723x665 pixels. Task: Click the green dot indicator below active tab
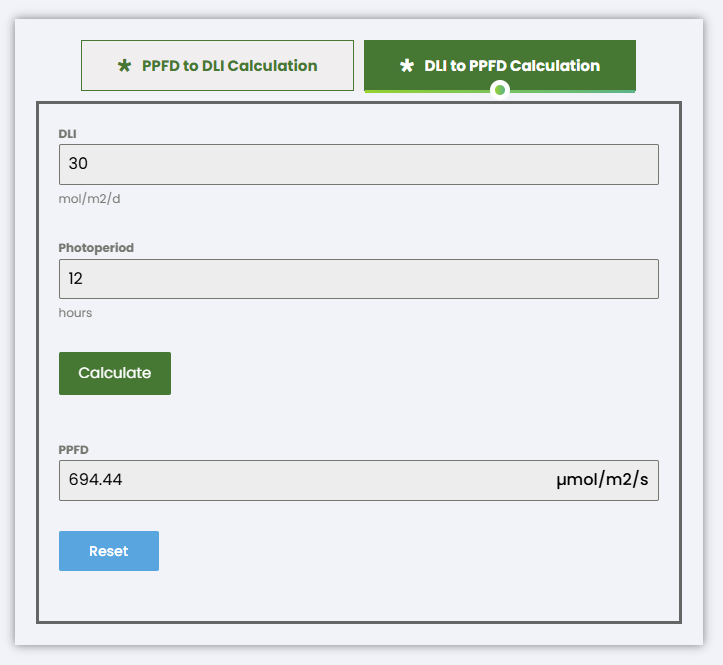coord(500,91)
